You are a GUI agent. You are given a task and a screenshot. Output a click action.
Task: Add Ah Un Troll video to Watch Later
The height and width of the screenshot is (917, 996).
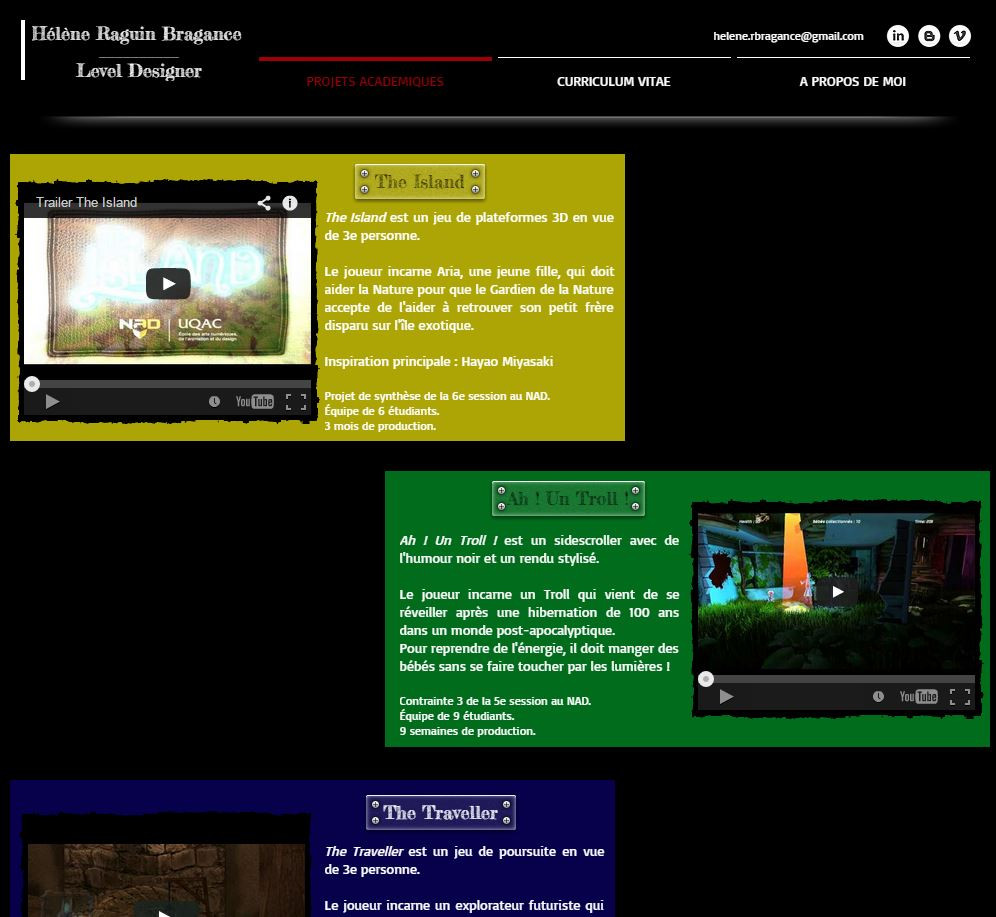click(879, 695)
